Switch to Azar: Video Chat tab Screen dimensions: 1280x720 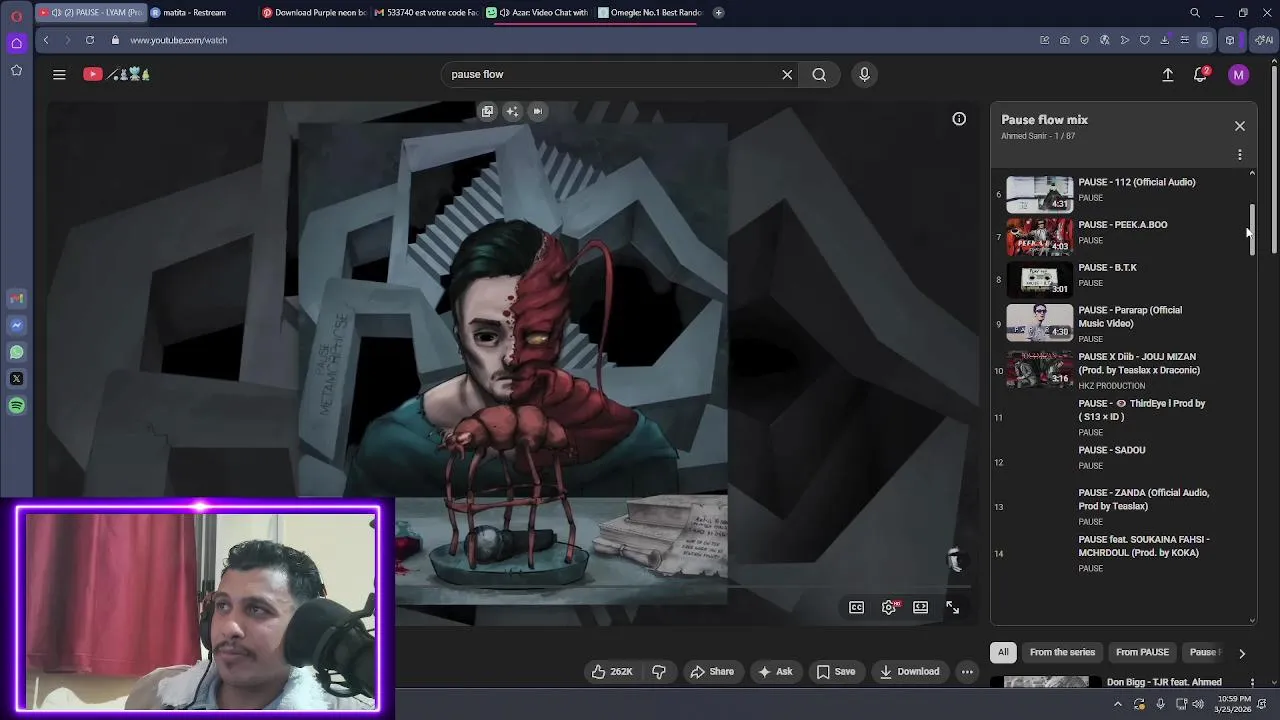click(x=538, y=12)
